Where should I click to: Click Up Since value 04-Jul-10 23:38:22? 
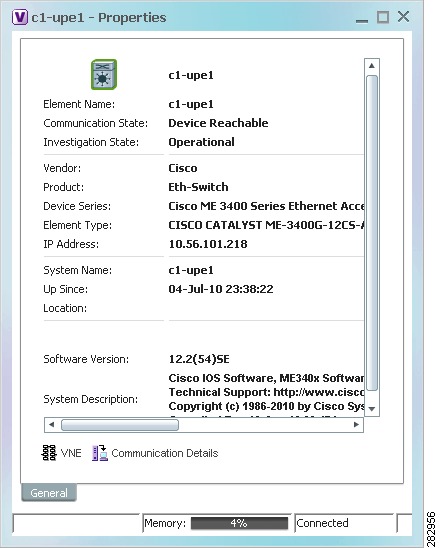click(221, 289)
